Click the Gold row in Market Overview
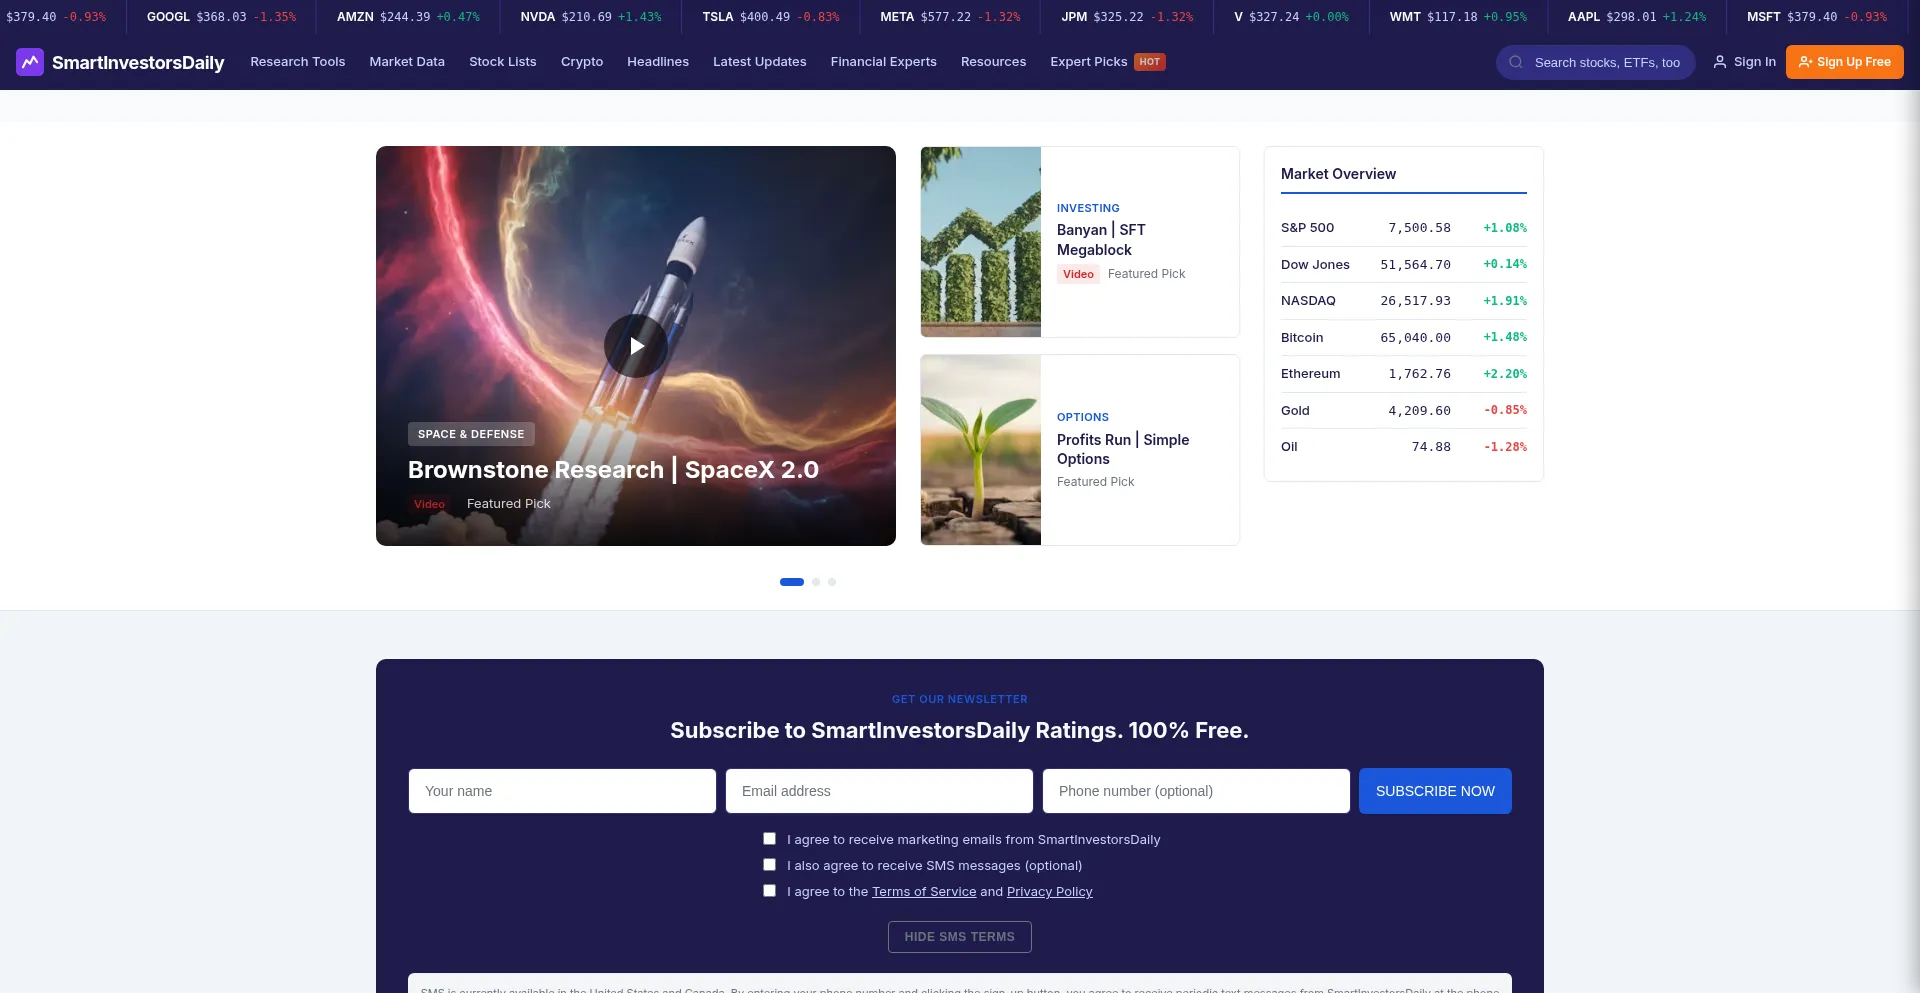Viewport: 1920px width, 993px height. 1404,411
